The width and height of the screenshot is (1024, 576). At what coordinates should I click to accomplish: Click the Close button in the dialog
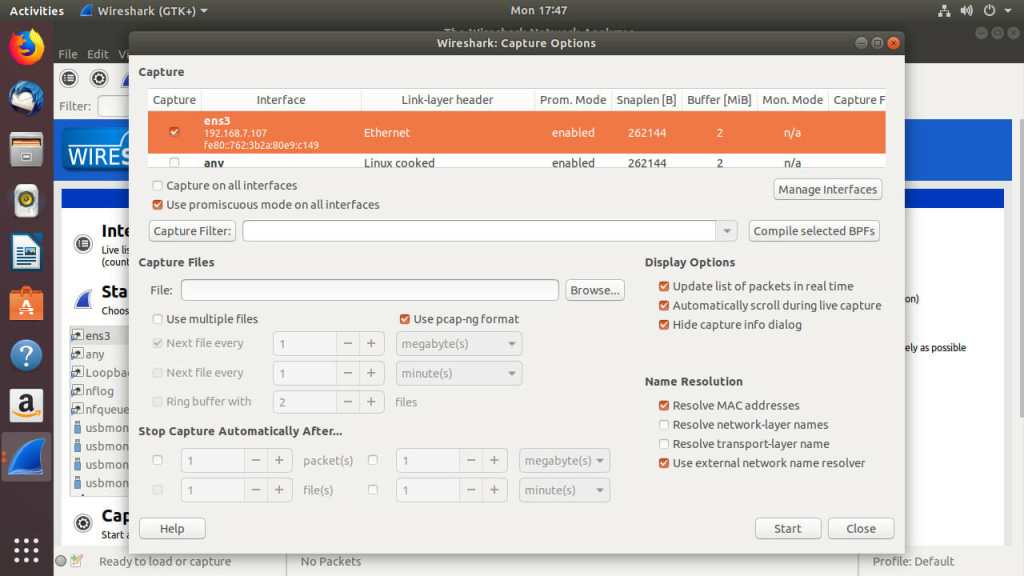click(x=861, y=528)
